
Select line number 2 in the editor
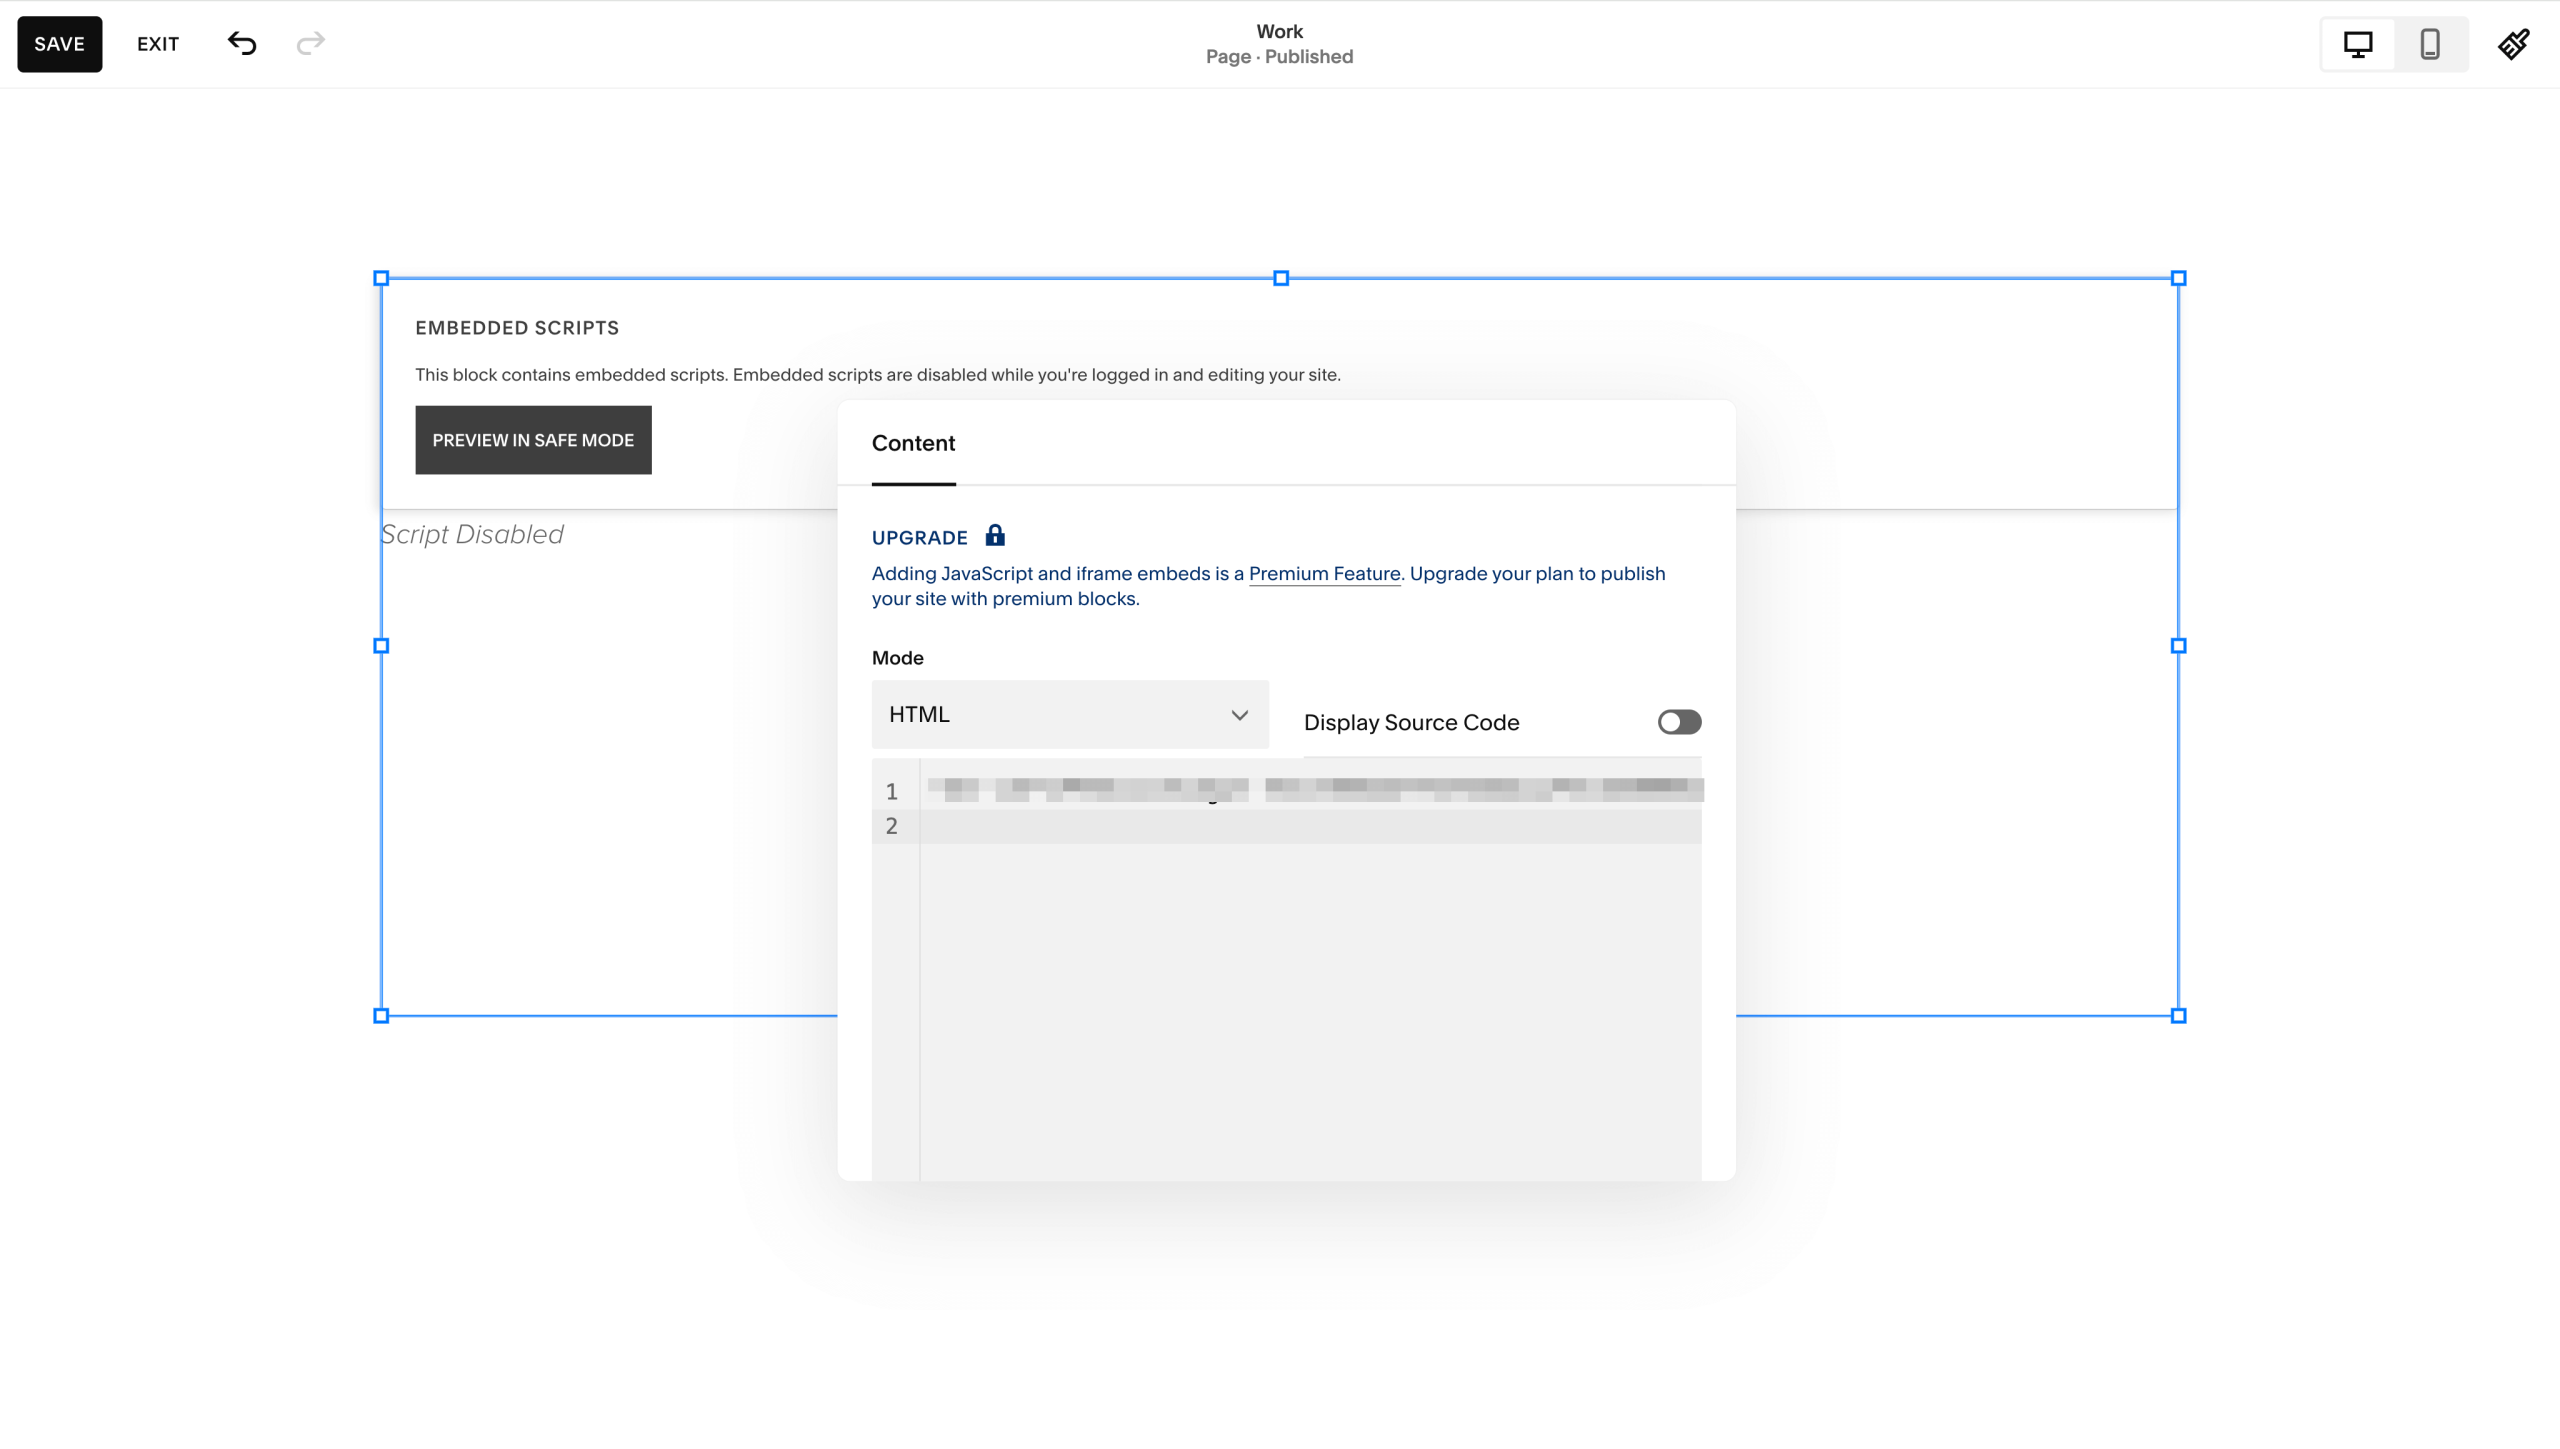coord(892,825)
